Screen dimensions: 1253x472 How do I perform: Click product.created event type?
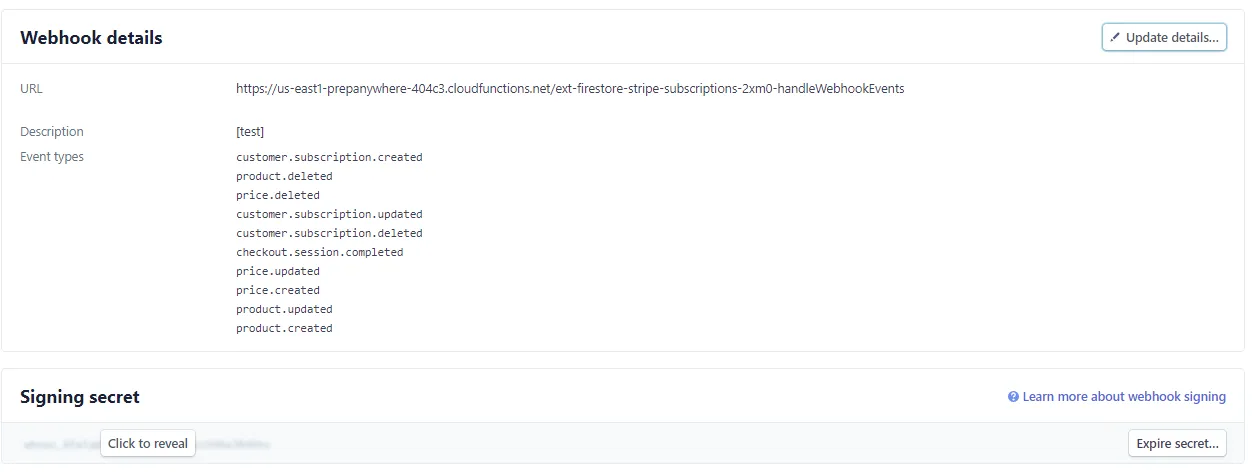pos(284,328)
